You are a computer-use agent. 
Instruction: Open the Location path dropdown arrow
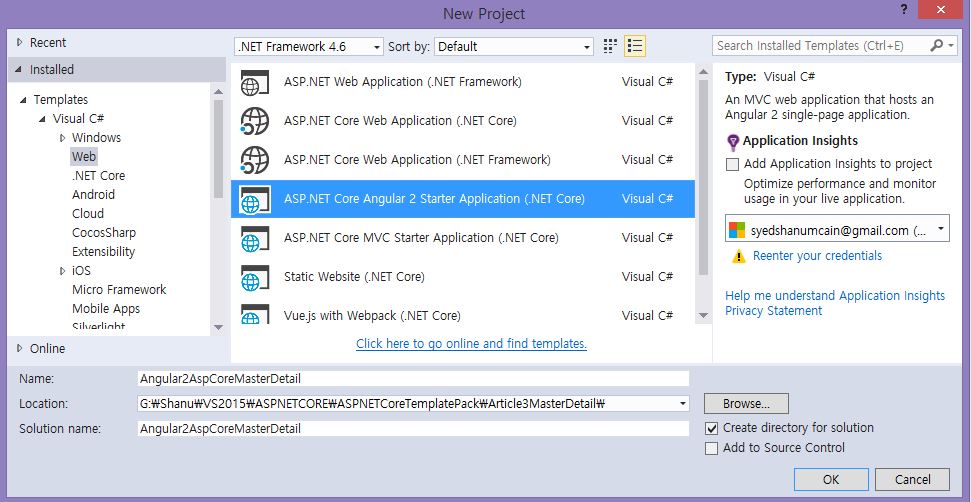coord(682,404)
